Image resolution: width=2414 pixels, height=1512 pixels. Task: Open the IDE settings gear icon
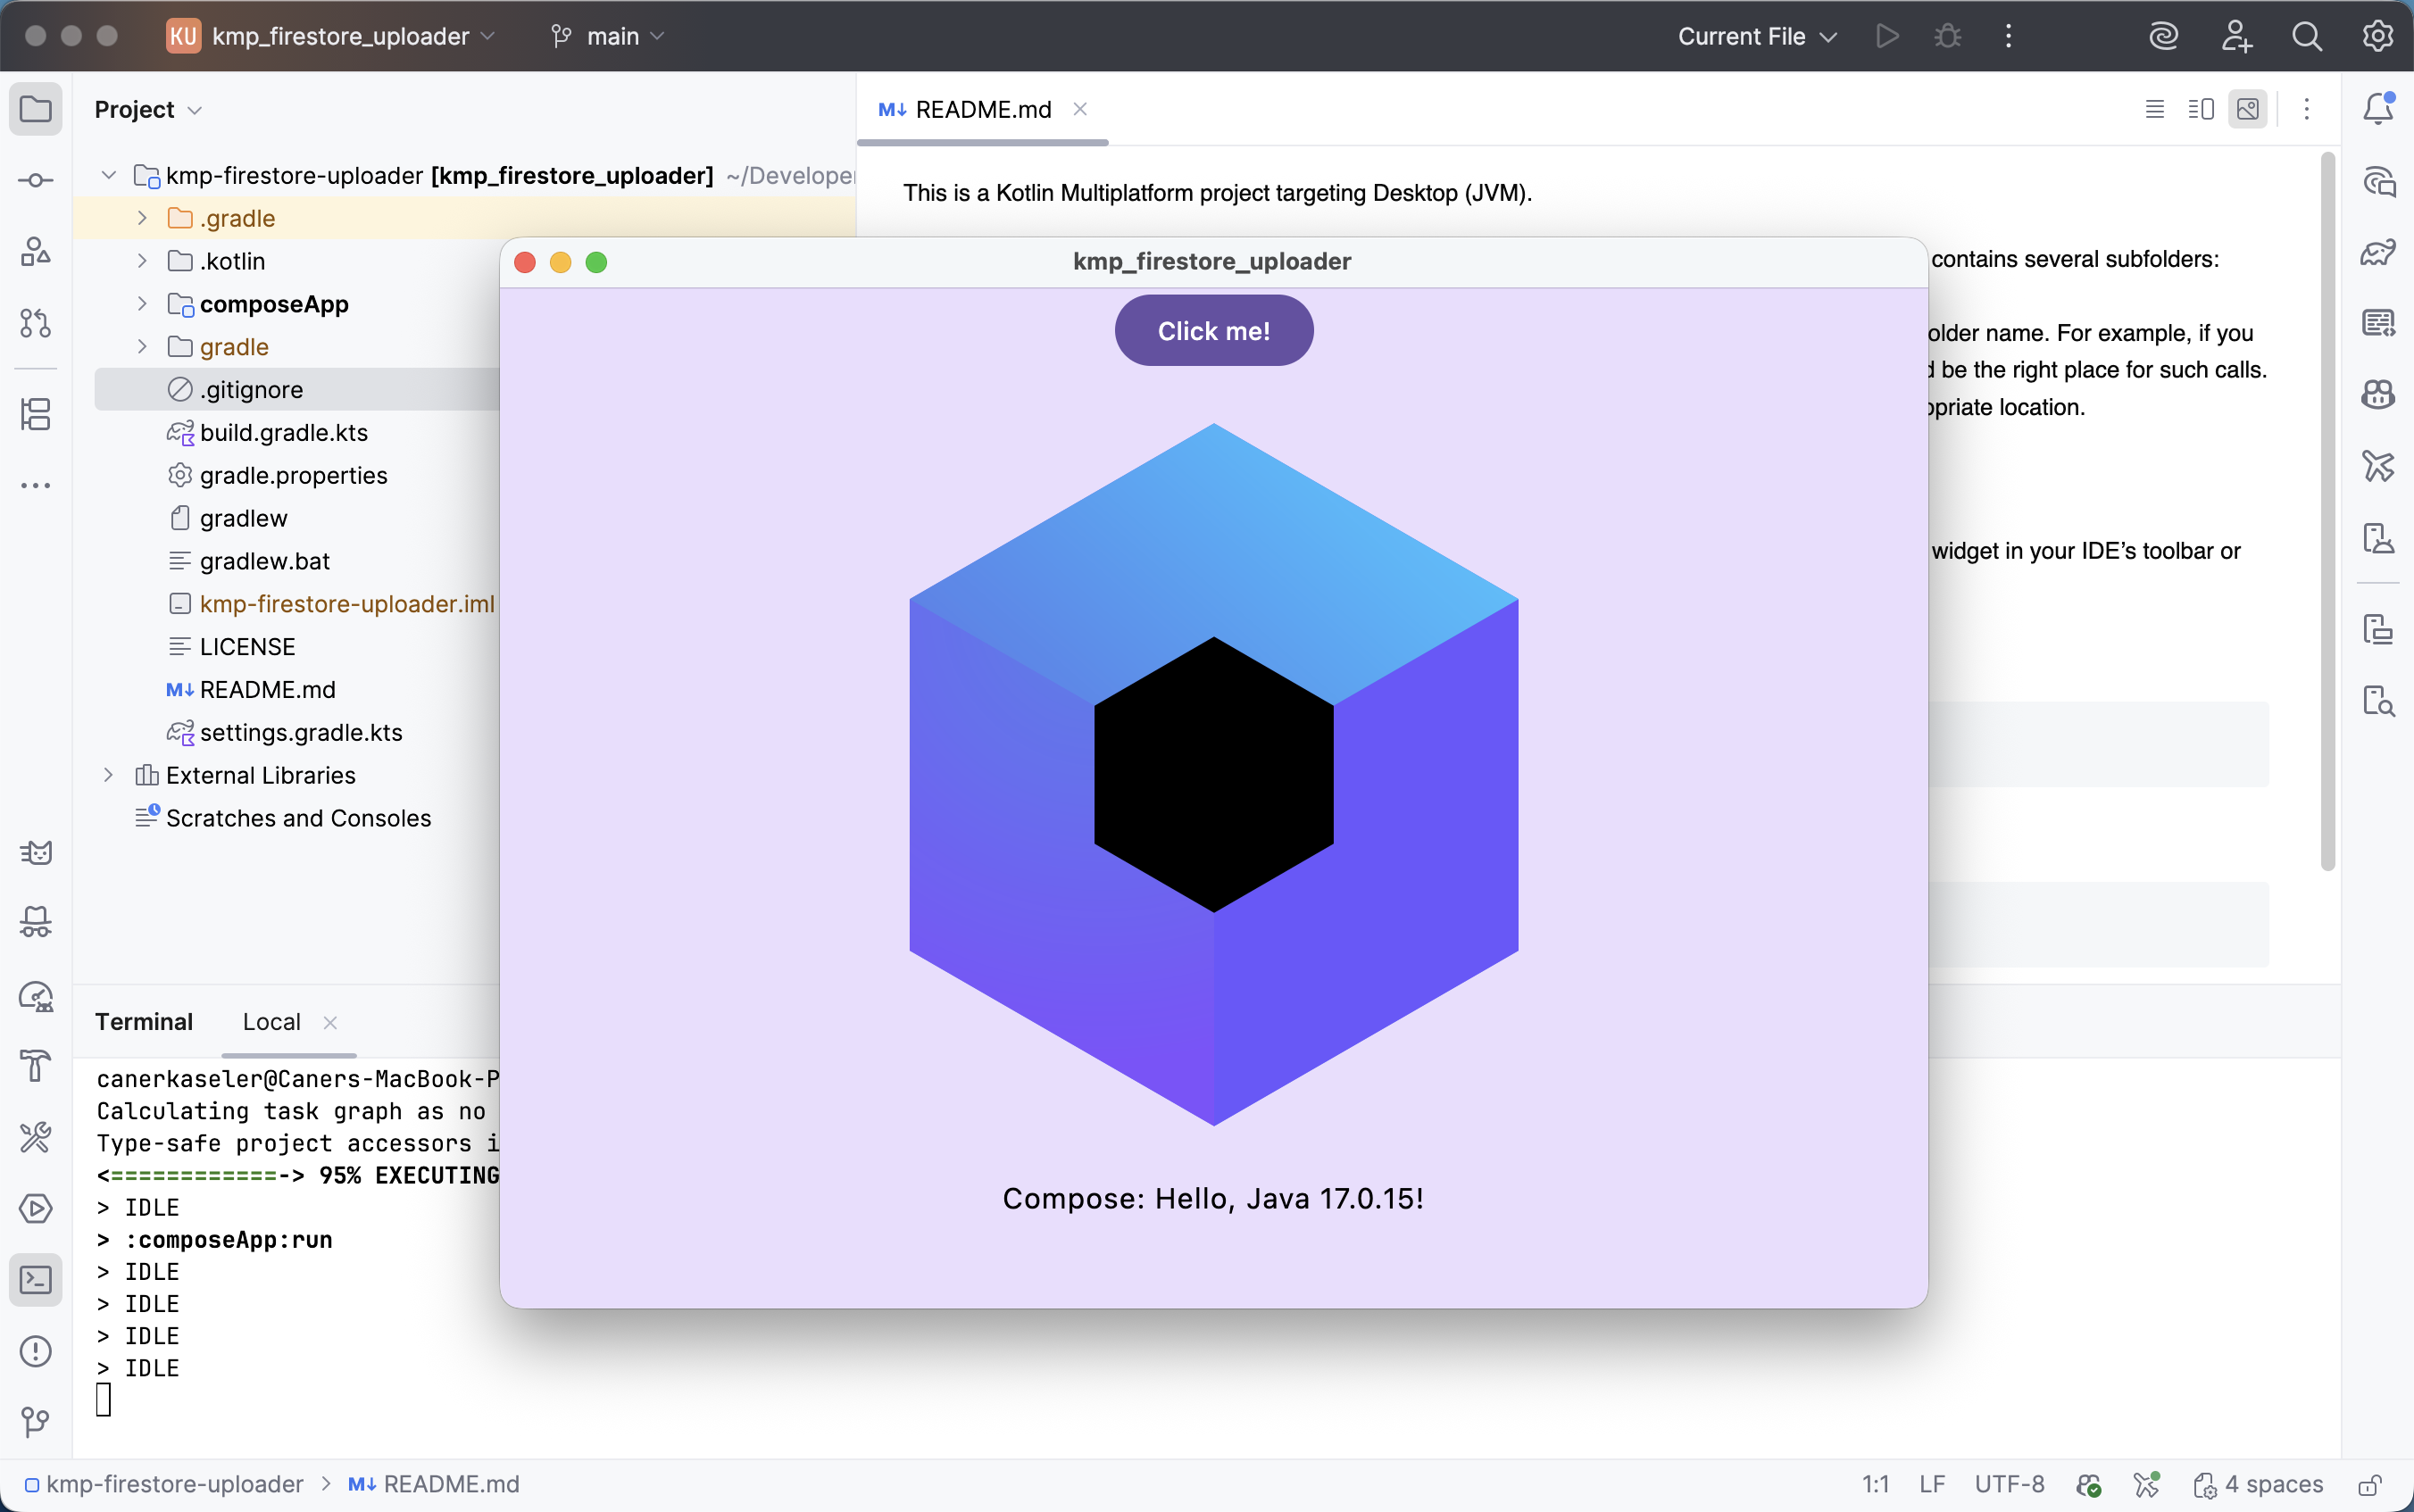click(x=2377, y=36)
